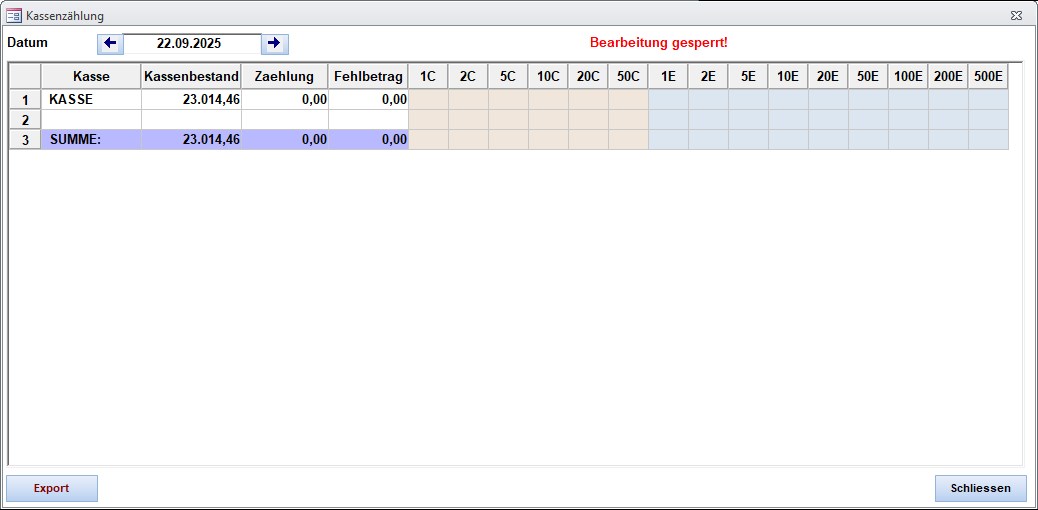The width and height of the screenshot is (1038, 510).
Task: Click the Kassenzählung window title icon
Action: tap(14, 16)
